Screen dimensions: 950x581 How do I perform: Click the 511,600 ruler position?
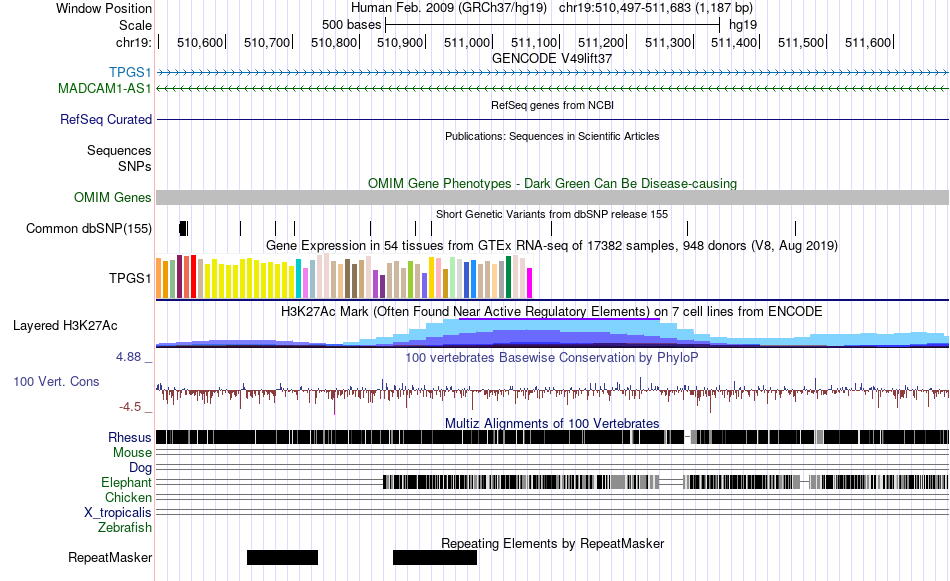[x=868, y=42]
